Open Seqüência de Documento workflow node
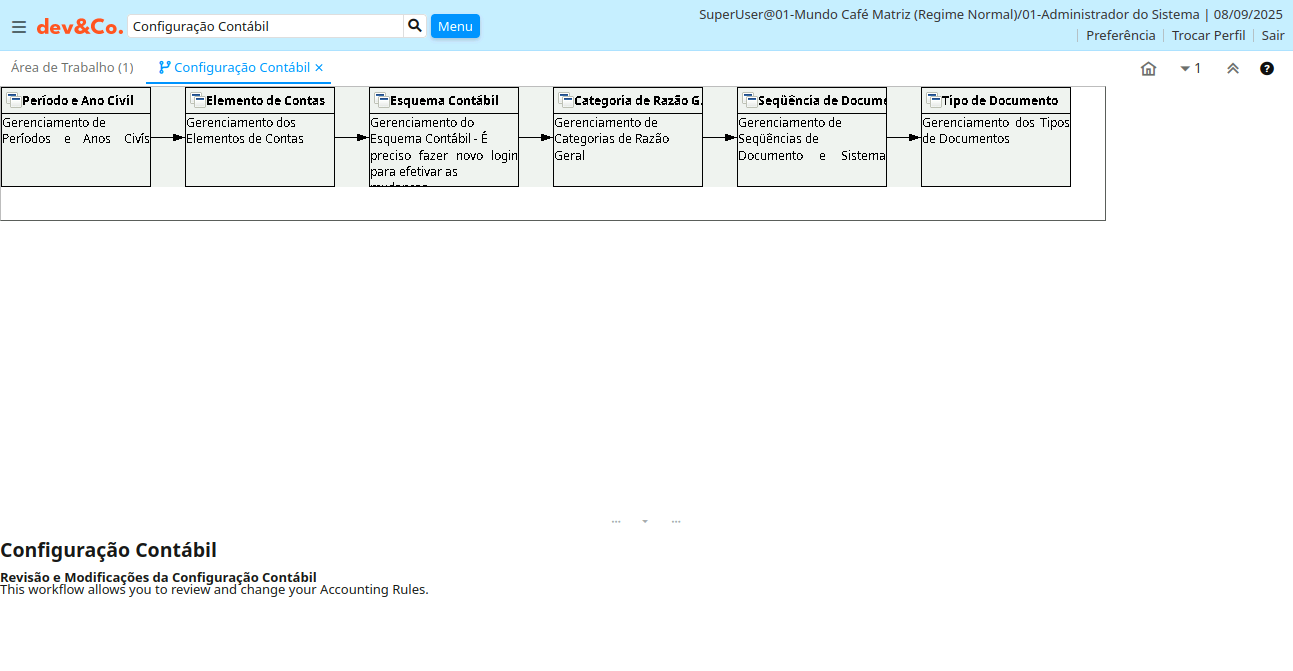The width and height of the screenshot is (1293, 671). pos(812,137)
